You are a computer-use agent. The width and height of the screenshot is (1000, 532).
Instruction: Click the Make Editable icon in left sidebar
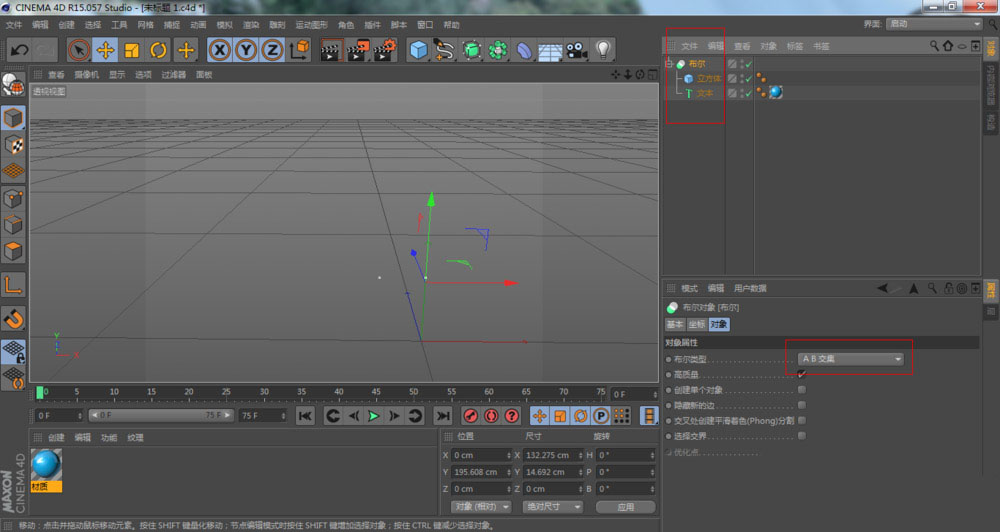(13, 84)
